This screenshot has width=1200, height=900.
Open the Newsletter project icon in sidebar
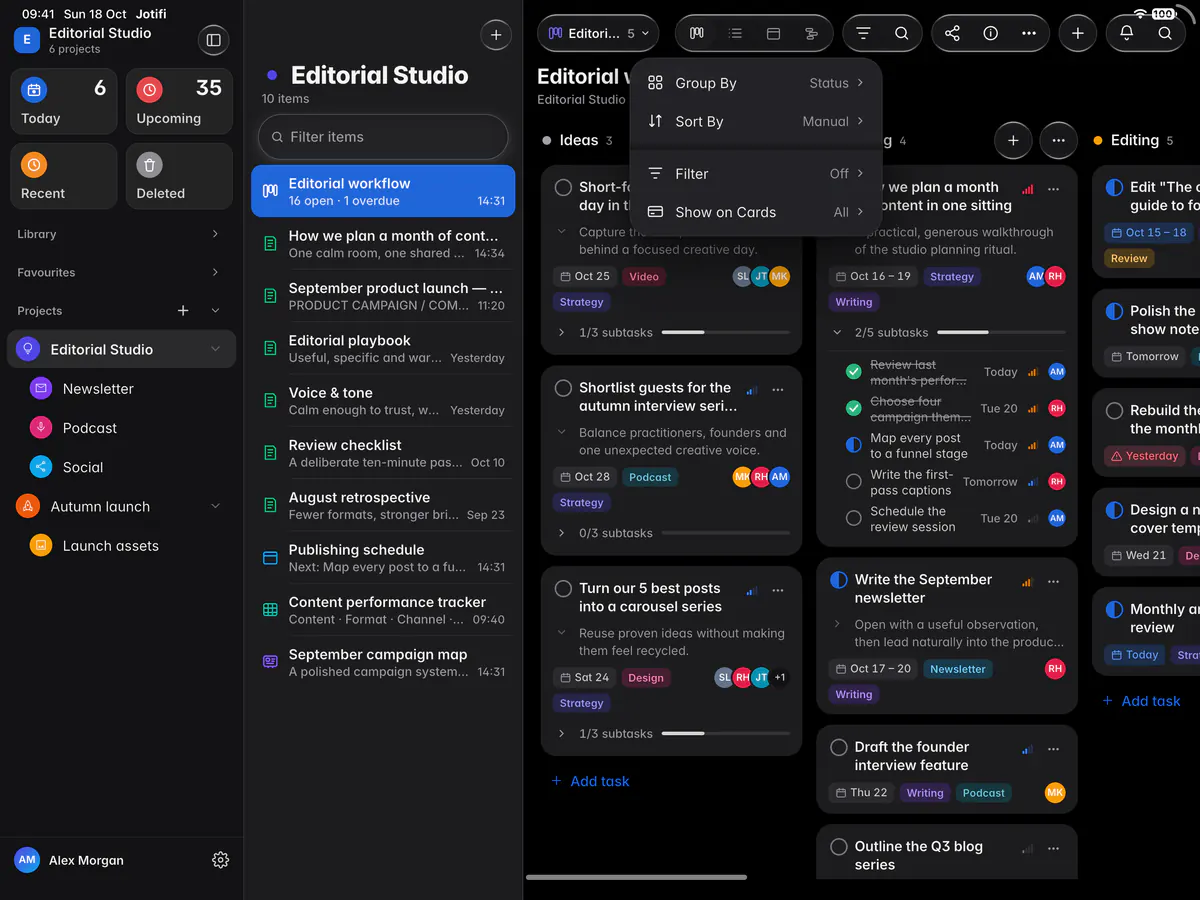click(41, 388)
